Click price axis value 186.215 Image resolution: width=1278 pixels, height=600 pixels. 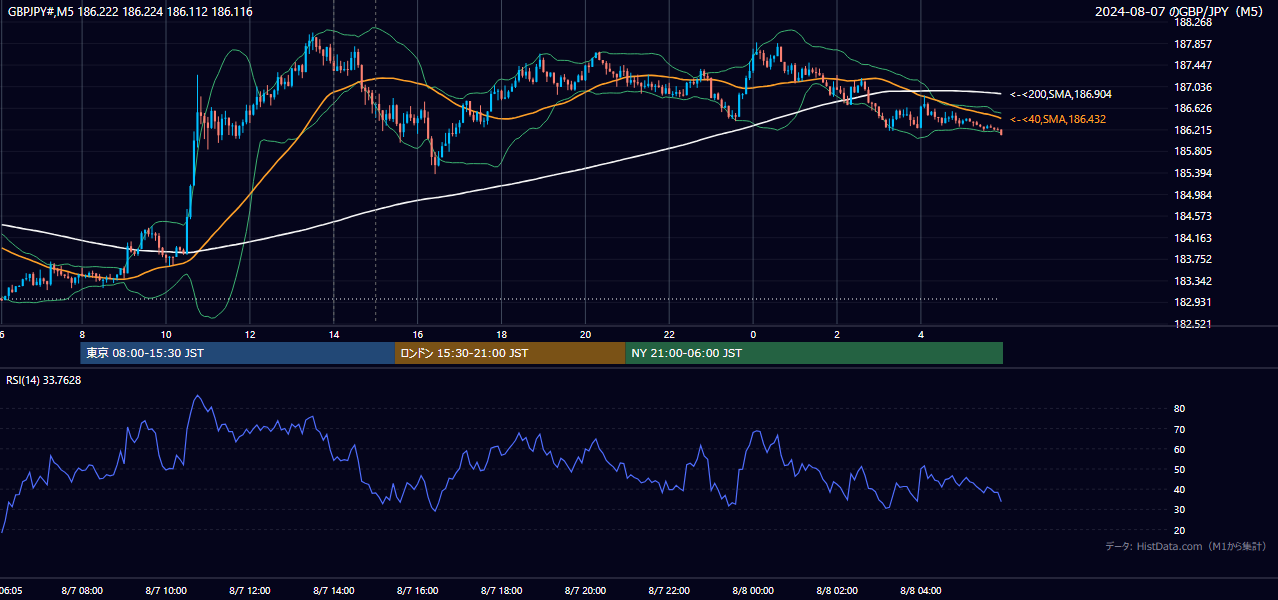(x=1193, y=130)
